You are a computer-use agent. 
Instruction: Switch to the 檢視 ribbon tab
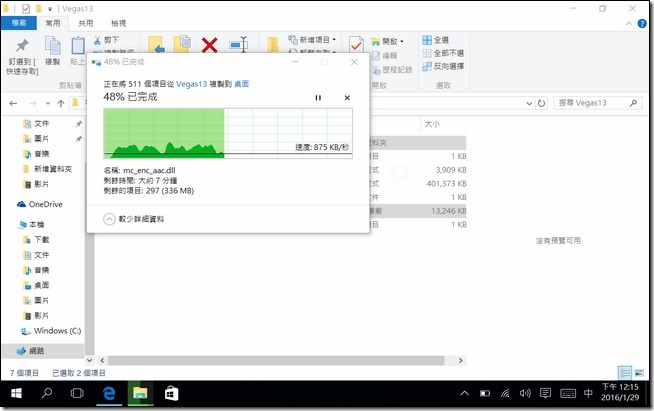(x=118, y=23)
